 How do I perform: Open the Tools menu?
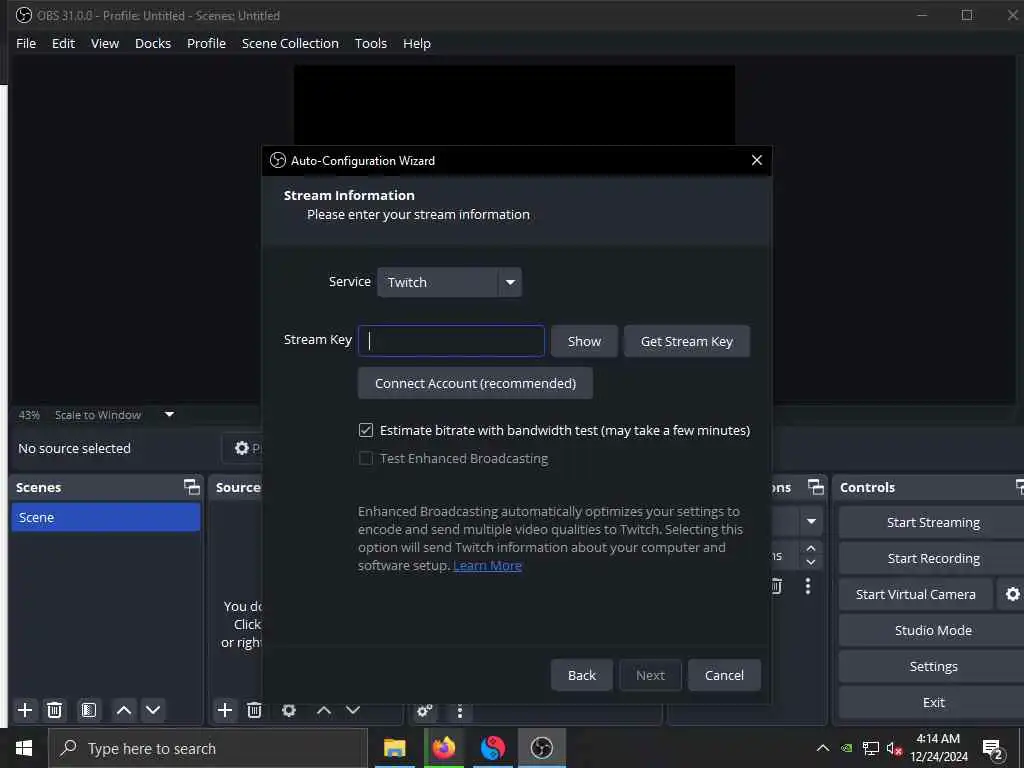tap(370, 43)
